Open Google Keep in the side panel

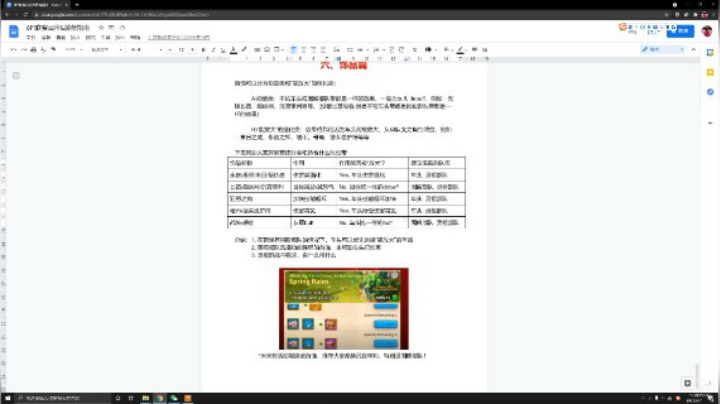coord(710,73)
